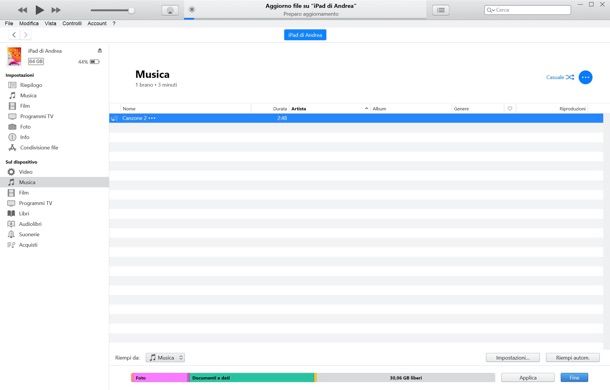Open the AirPlay output button
The width and height of the screenshot is (610, 390).
pos(170,11)
